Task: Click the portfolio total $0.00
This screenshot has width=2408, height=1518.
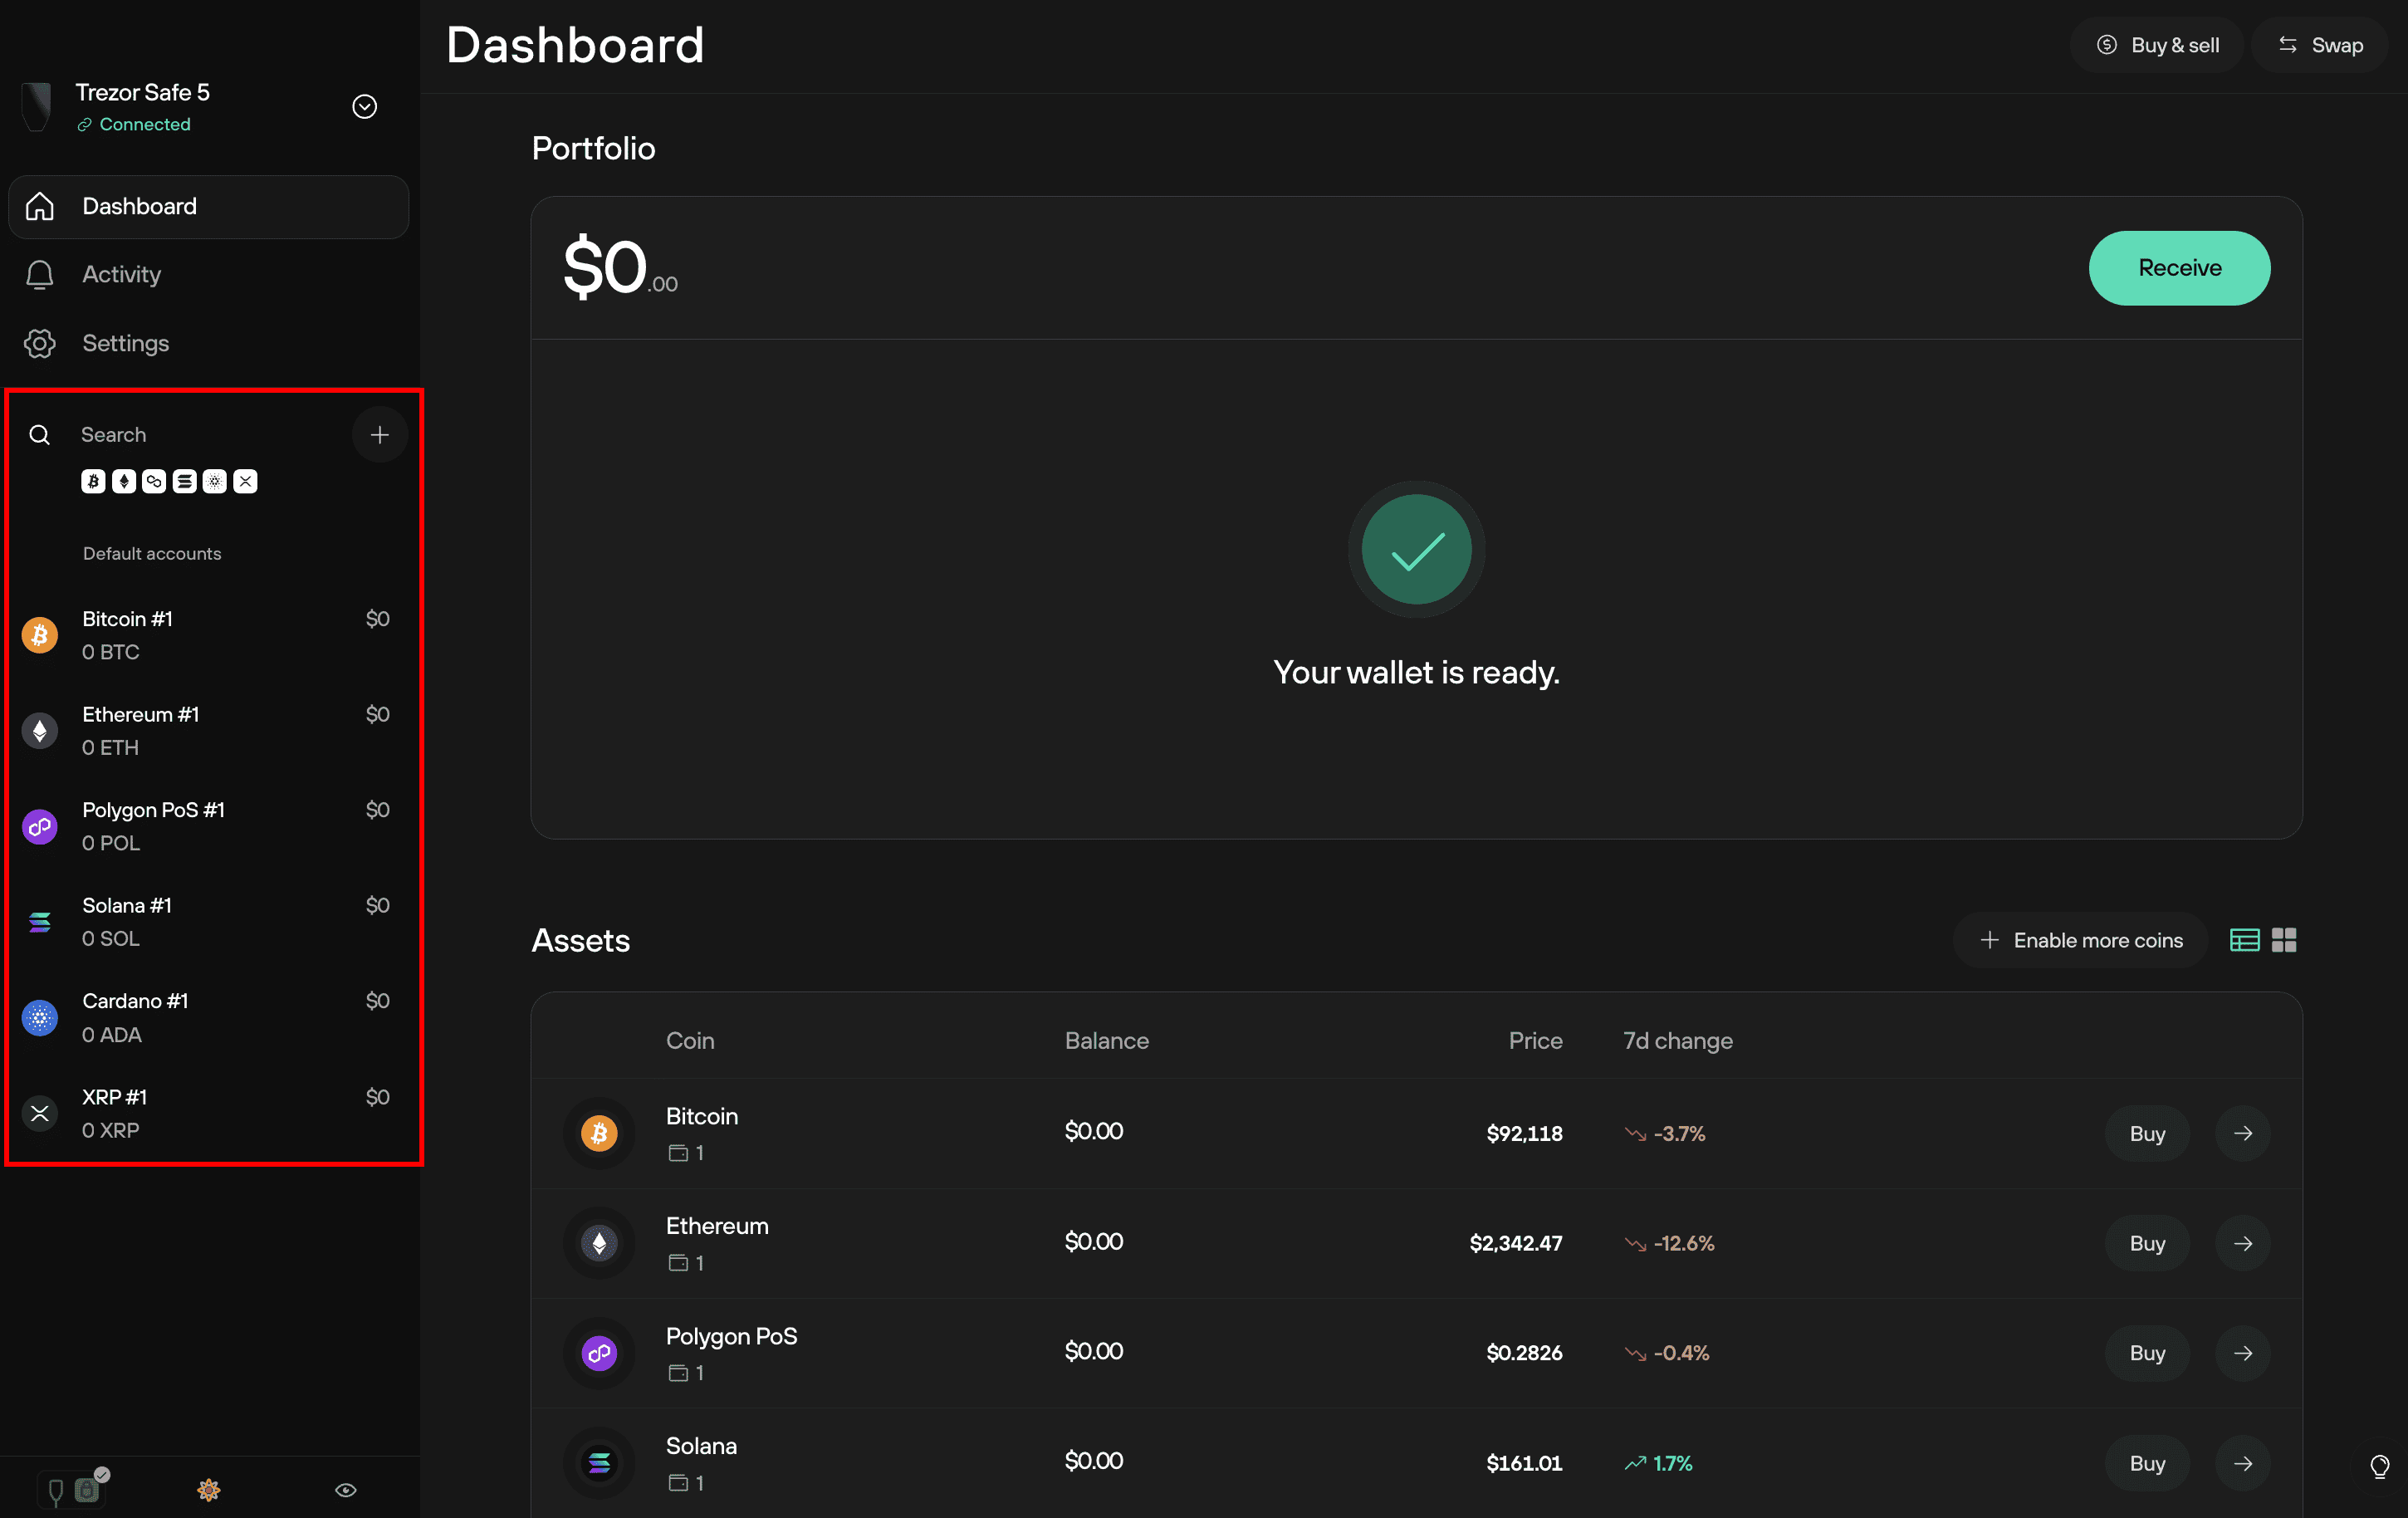Action: pyautogui.click(x=620, y=268)
